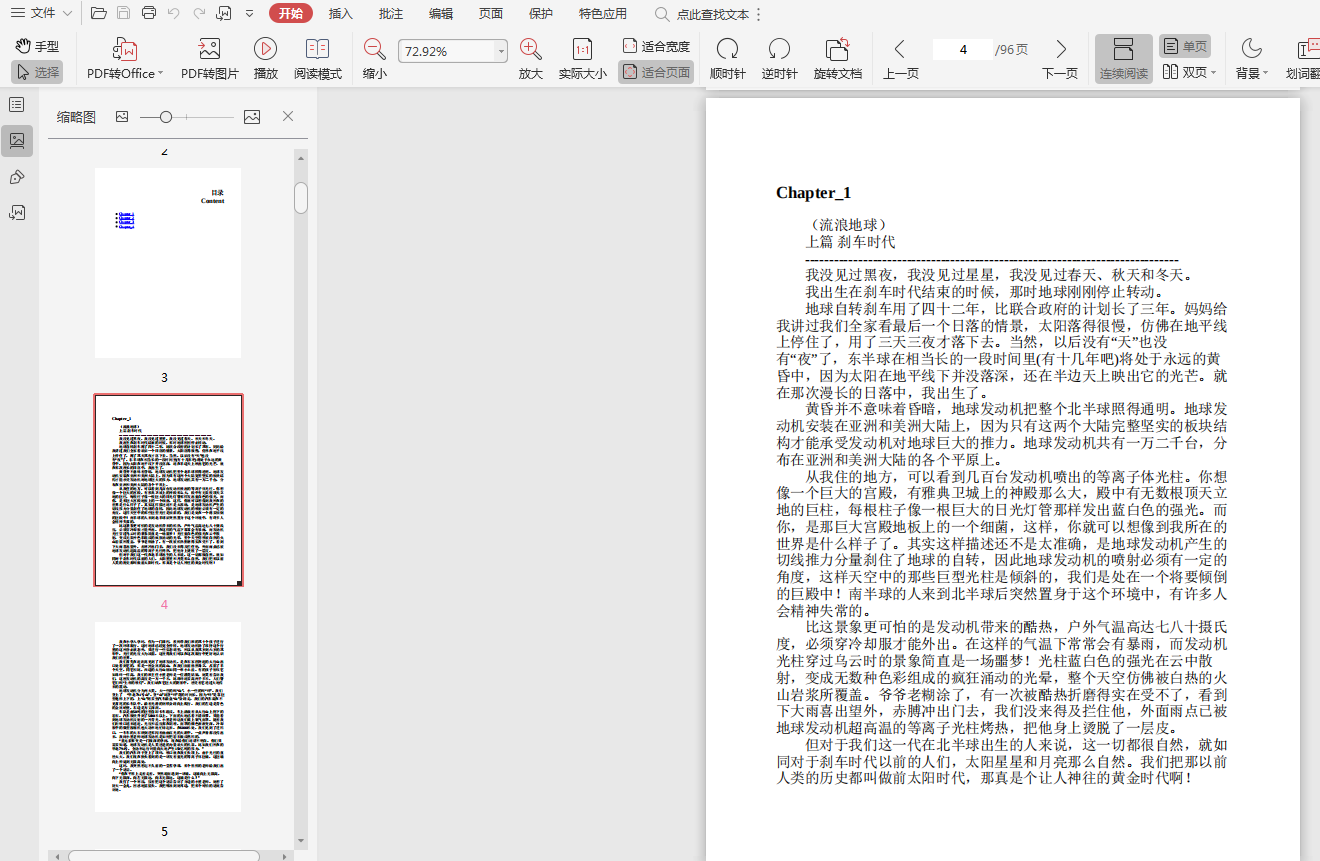Image resolution: width=1320 pixels, height=861 pixels.
Task: Click the open file folder icon
Action: pos(98,13)
